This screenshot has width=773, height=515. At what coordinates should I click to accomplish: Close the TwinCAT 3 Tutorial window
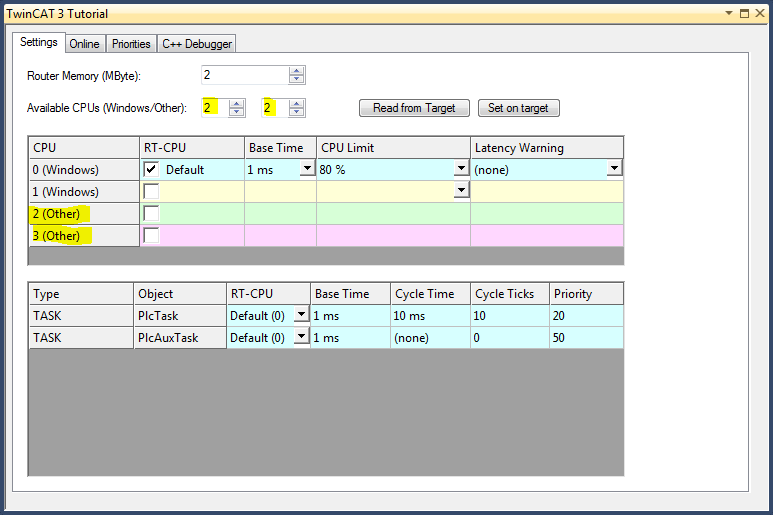tap(760, 13)
